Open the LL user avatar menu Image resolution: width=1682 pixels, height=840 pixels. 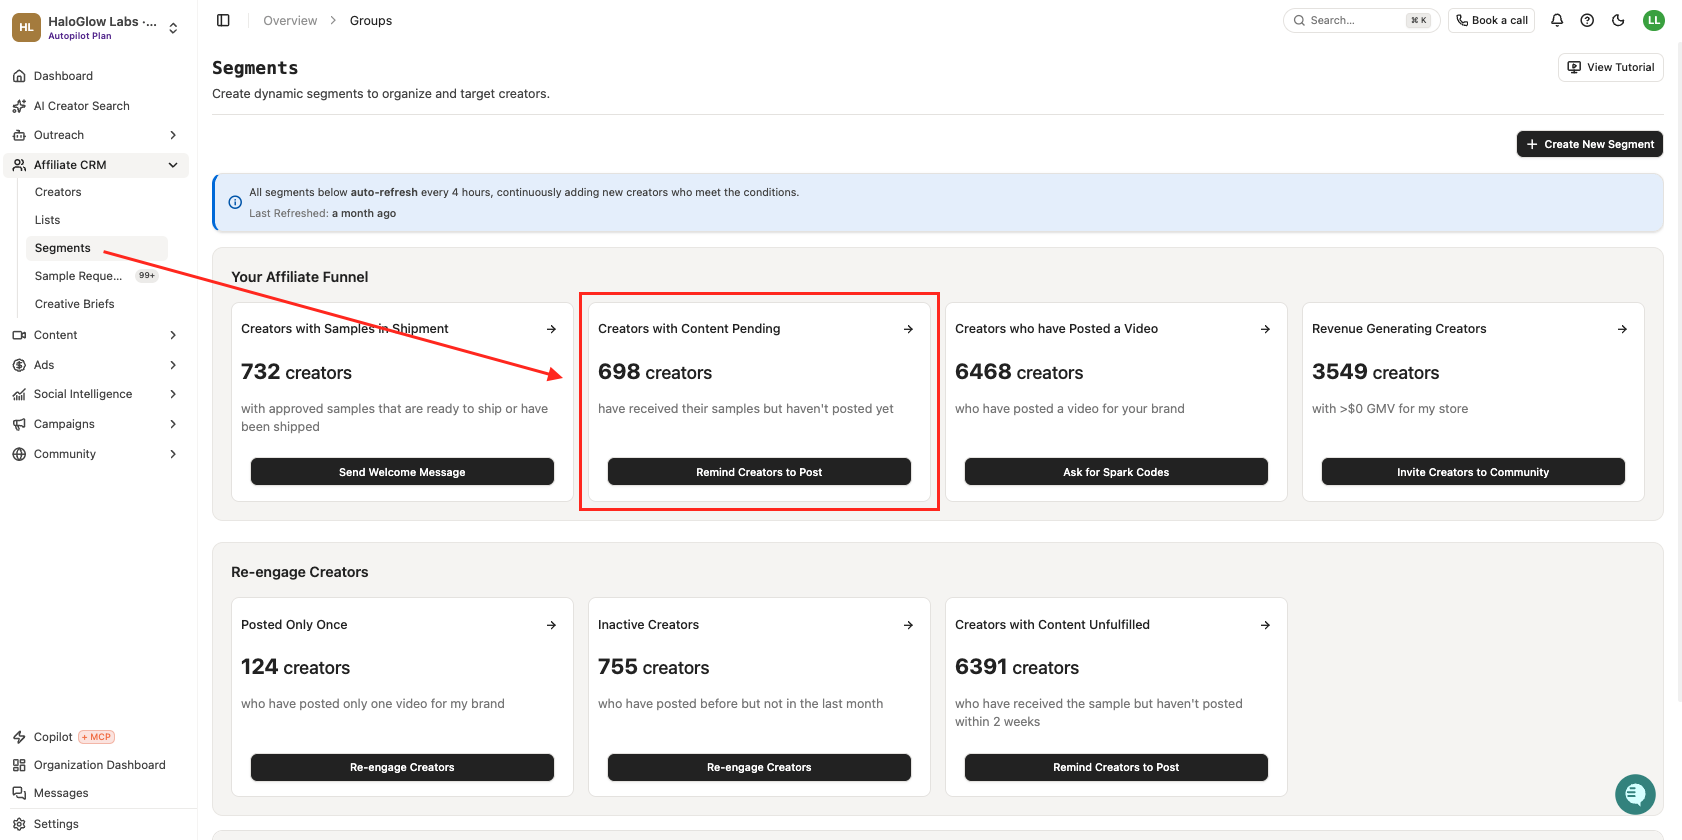coord(1654,20)
